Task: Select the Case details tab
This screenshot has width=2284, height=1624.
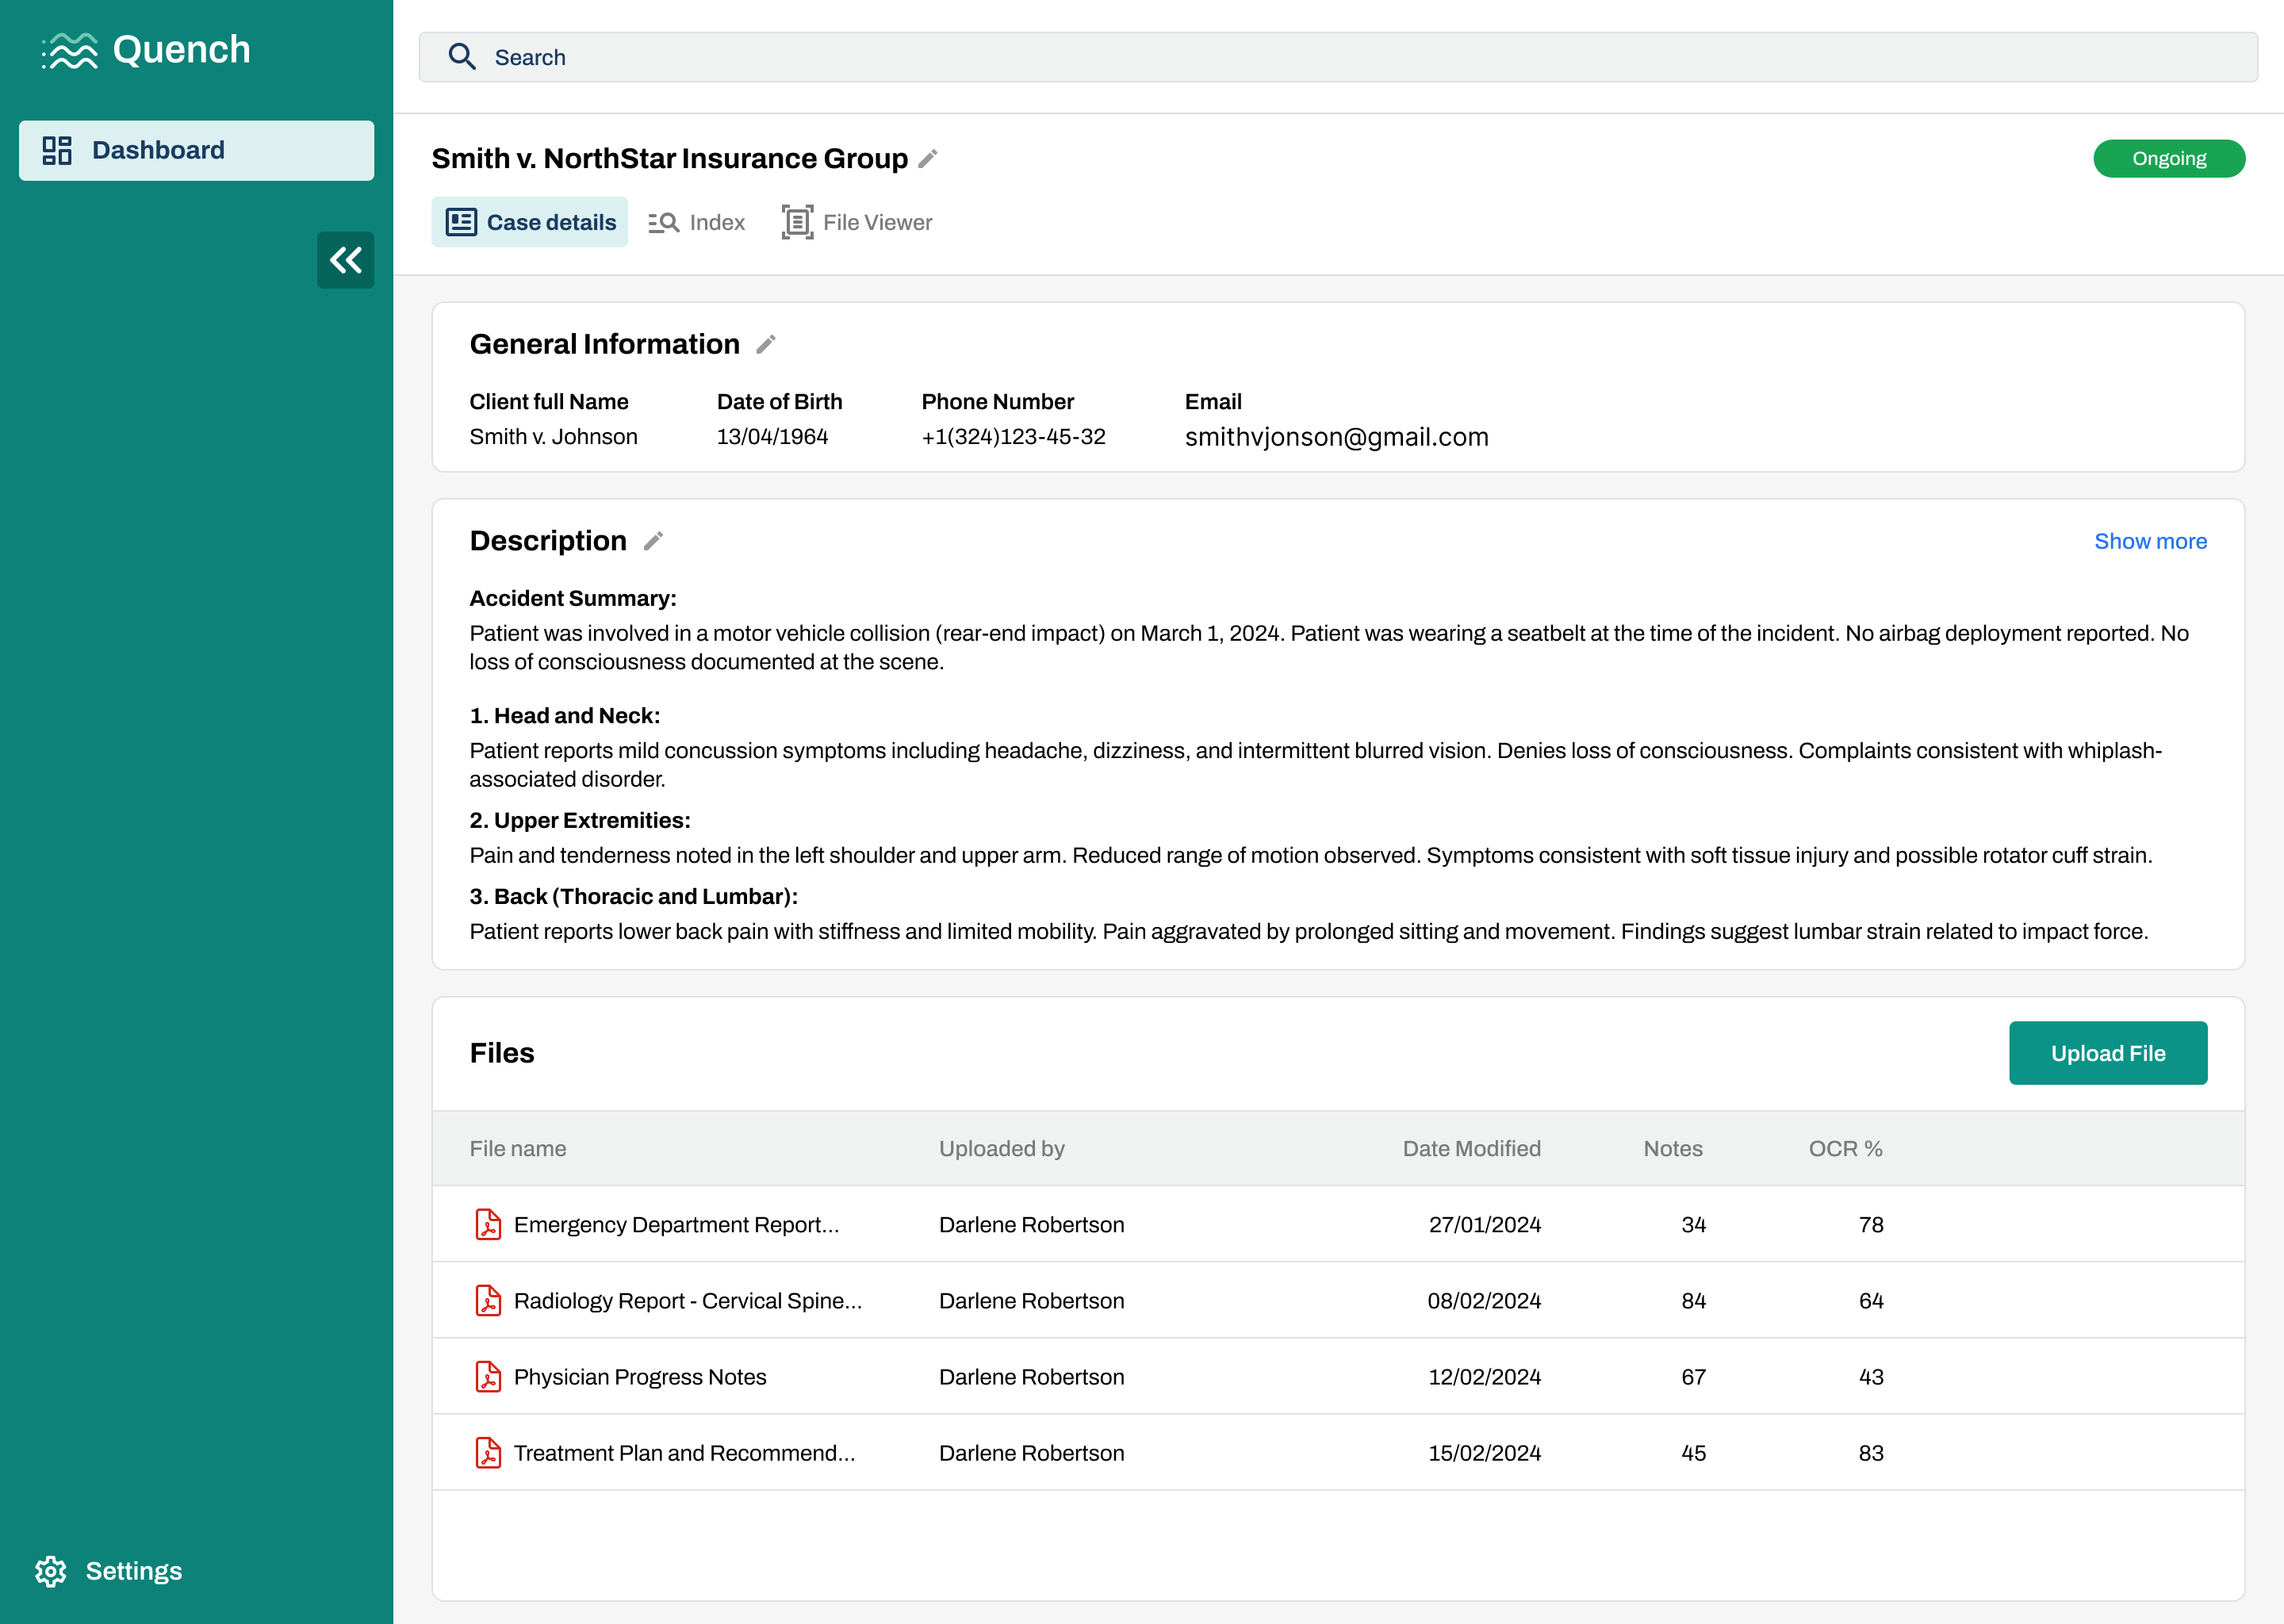Action: pos(530,222)
